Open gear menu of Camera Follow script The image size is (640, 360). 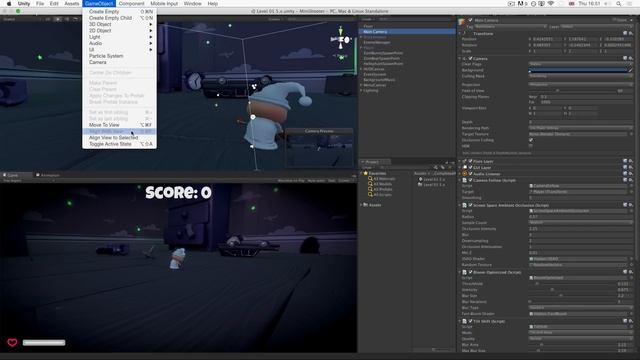pyautogui.click(x=631, y=180)
